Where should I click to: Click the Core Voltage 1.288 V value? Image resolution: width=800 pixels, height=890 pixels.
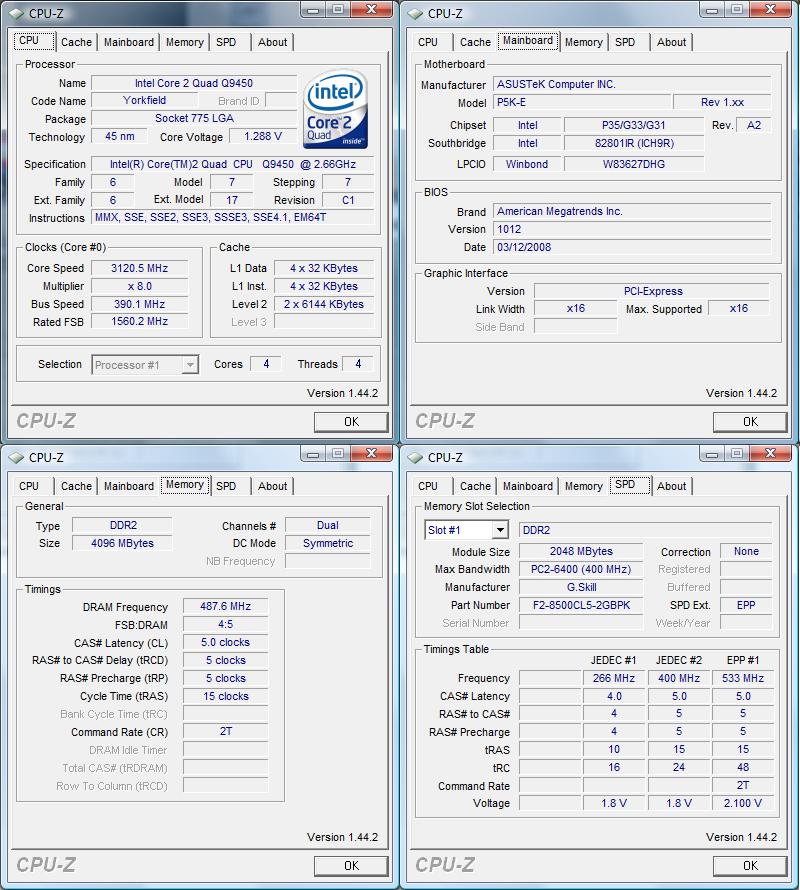point(263,136)
